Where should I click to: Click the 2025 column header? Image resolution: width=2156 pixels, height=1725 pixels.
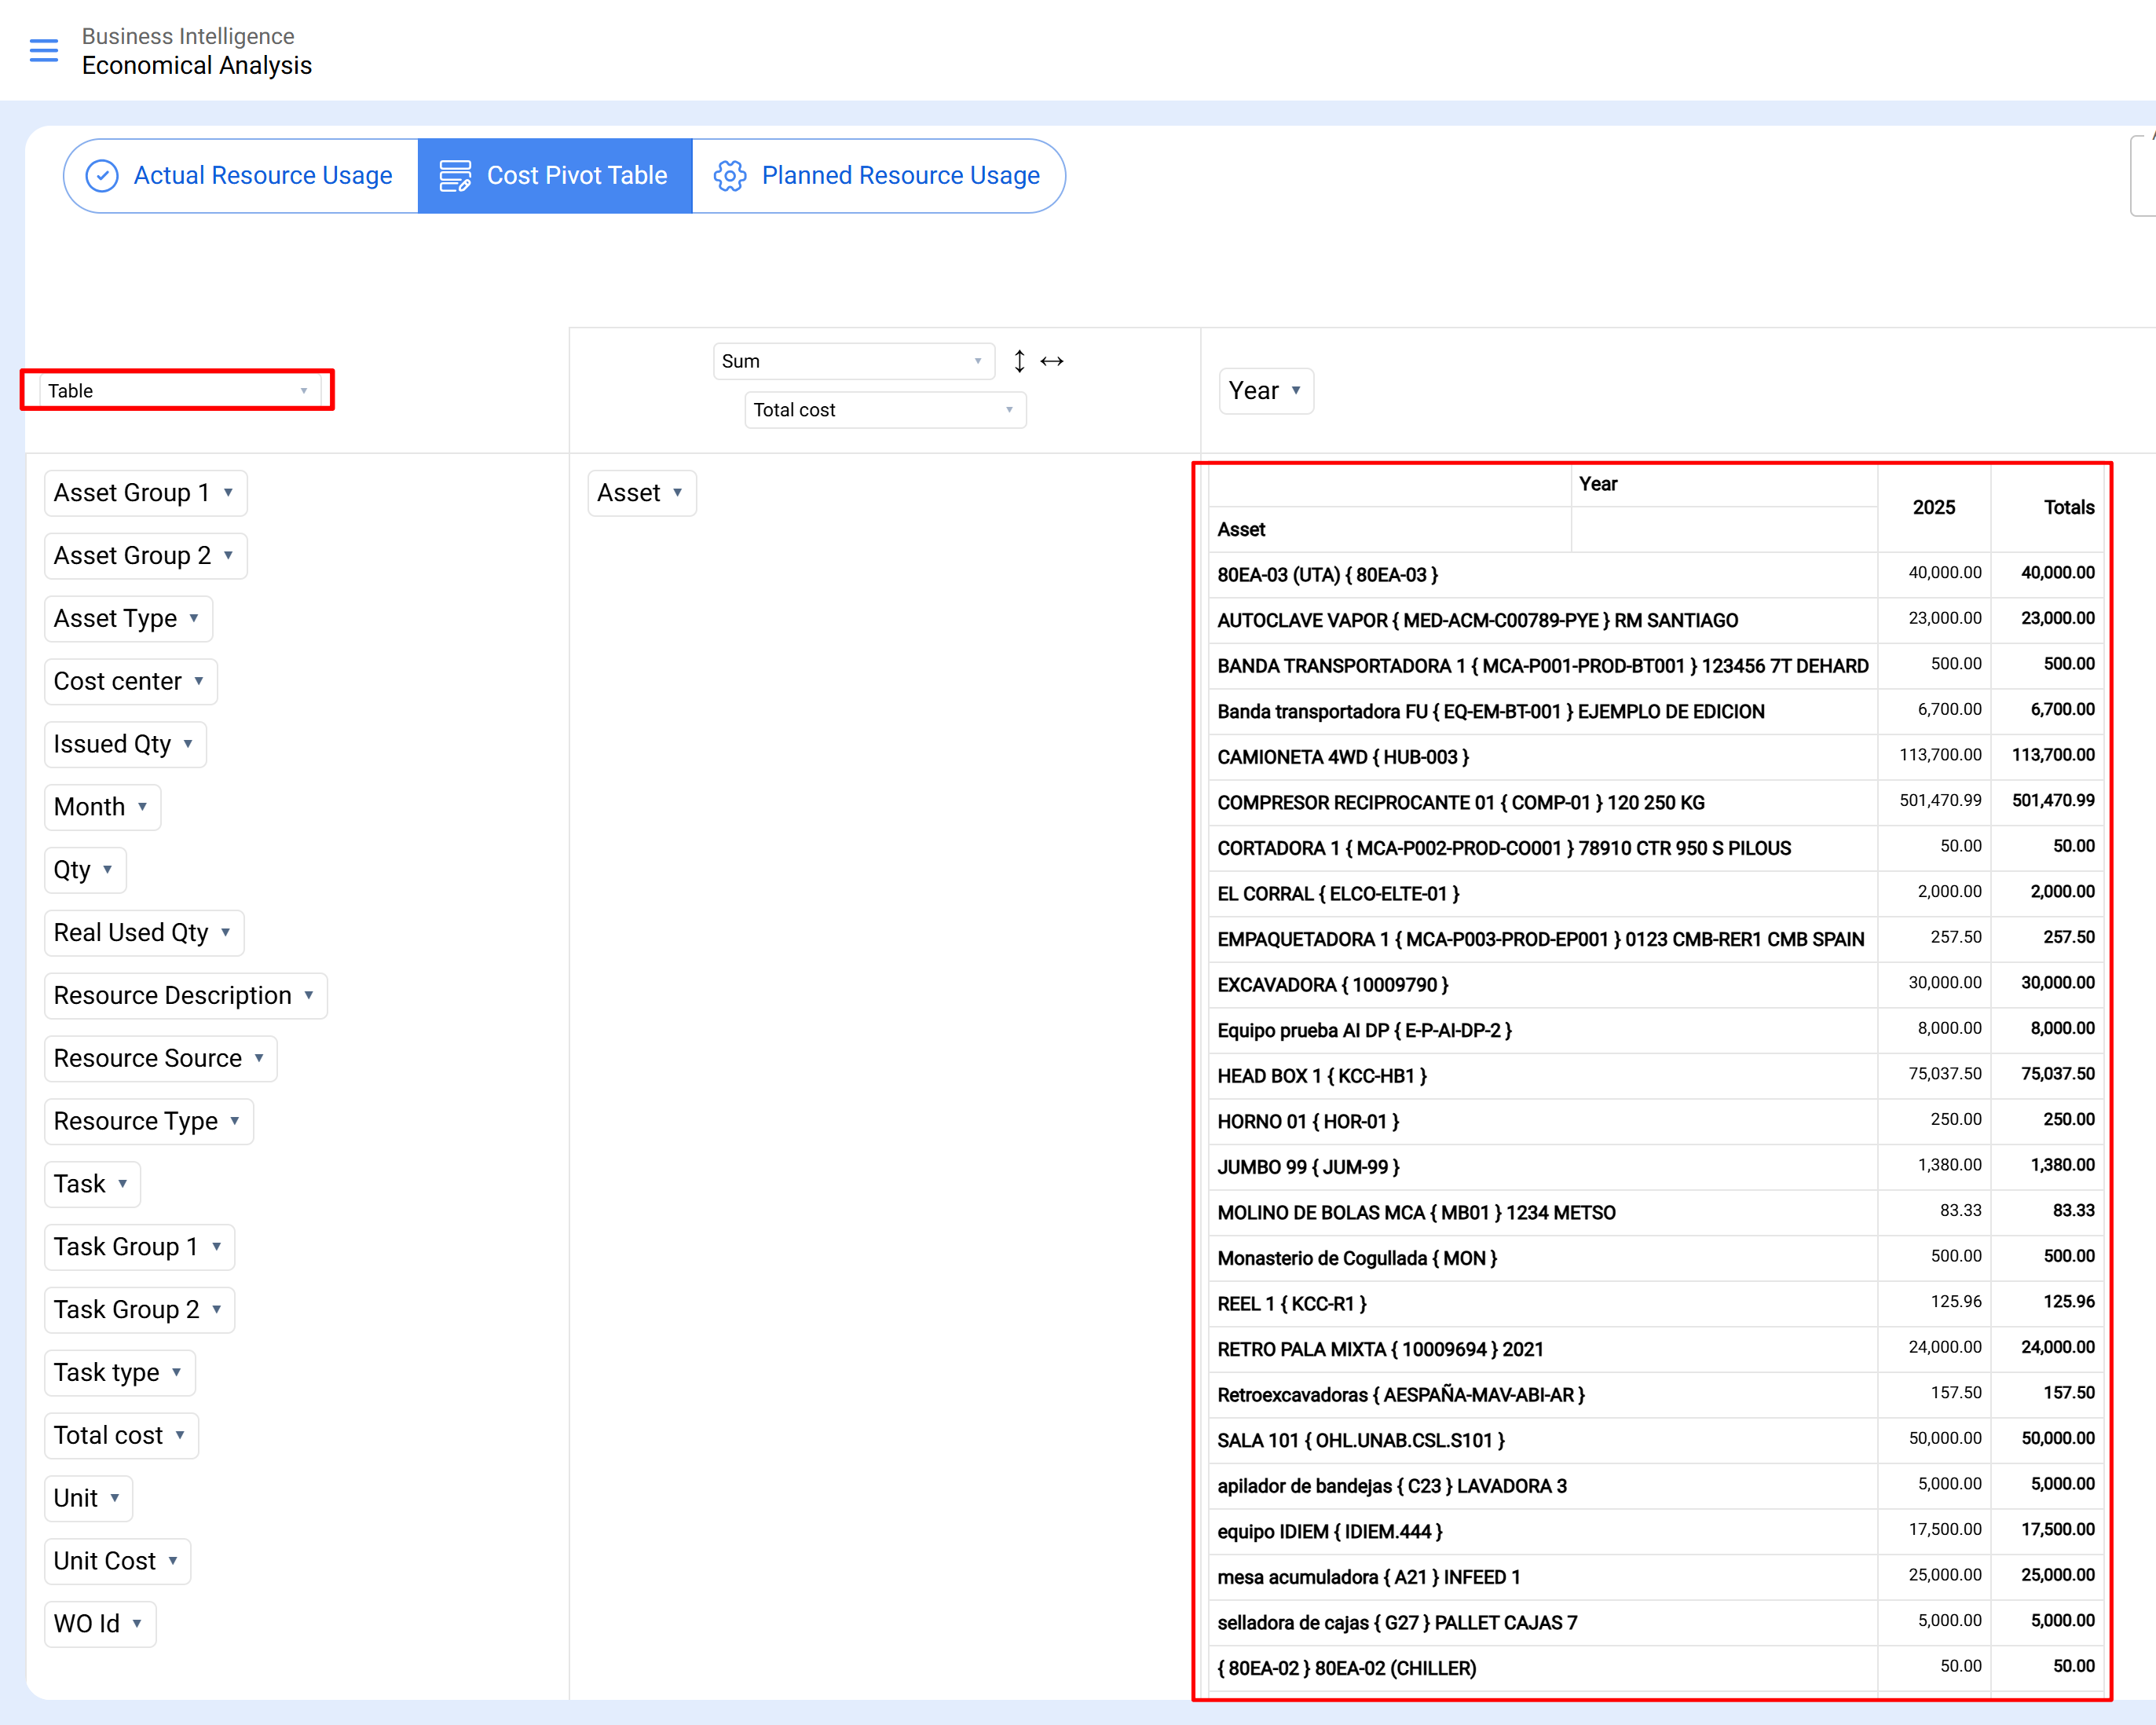pyautogui.click(x=1933, y=507)
